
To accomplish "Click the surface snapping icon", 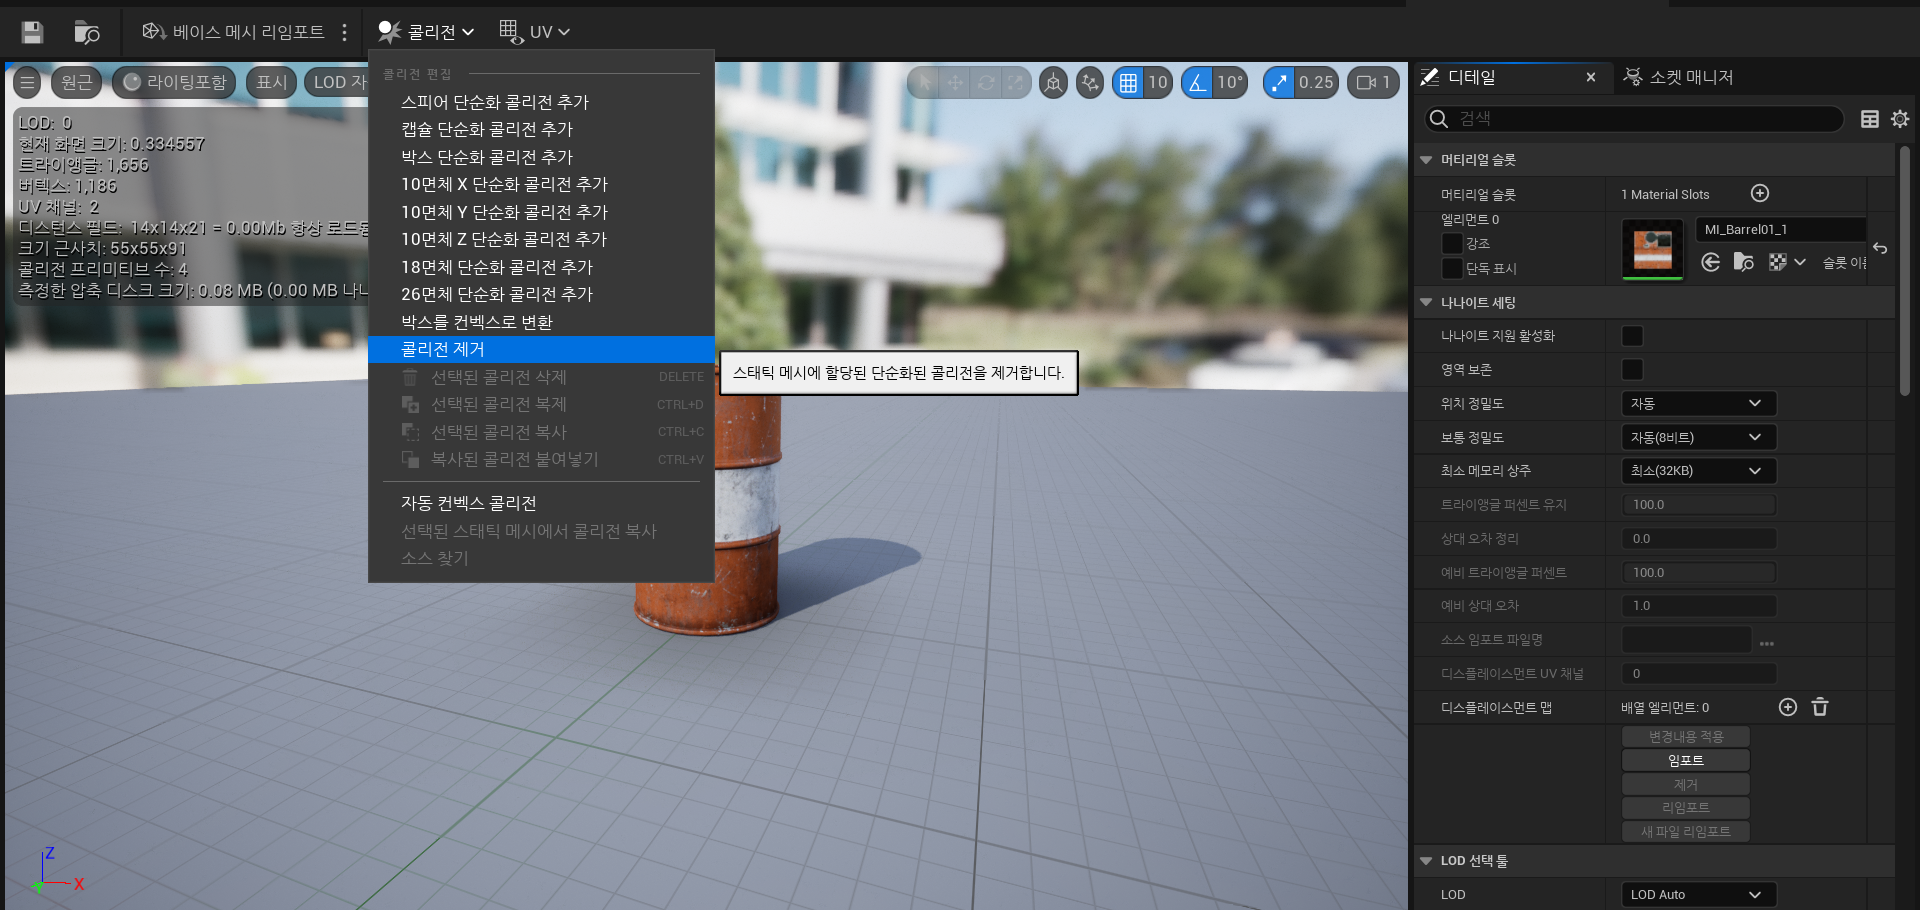I will tap(1090, 82).
